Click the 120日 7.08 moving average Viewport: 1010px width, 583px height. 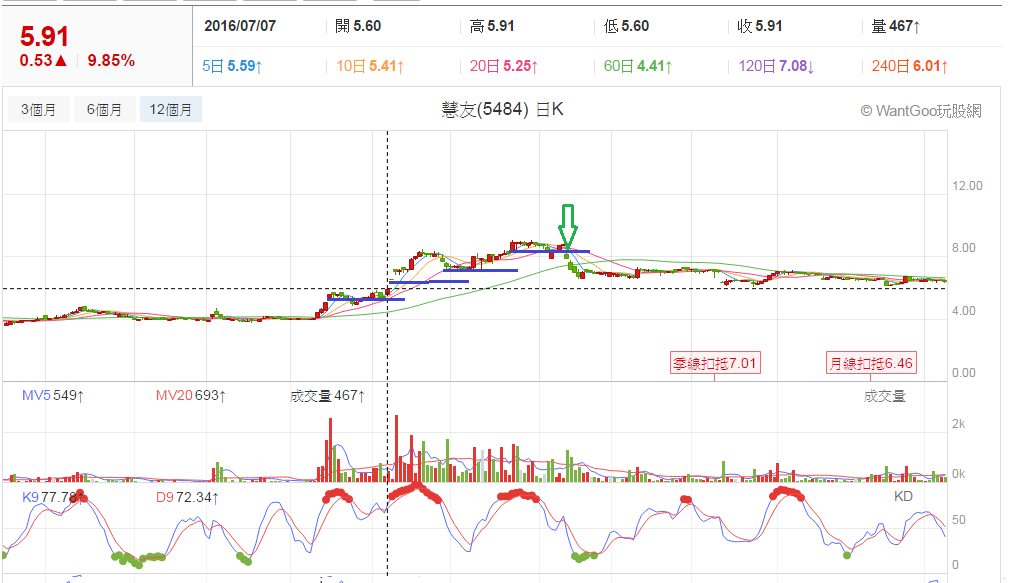coord(776,66)
